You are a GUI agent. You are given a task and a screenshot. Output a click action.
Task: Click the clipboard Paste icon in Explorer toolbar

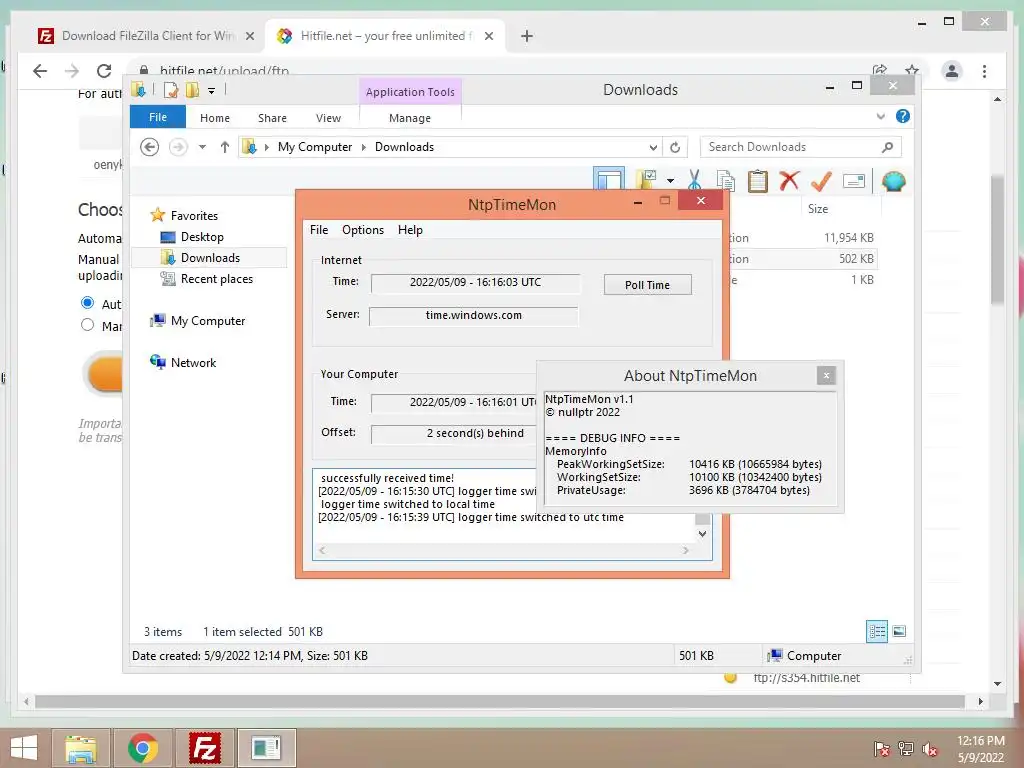pos(758,181)
